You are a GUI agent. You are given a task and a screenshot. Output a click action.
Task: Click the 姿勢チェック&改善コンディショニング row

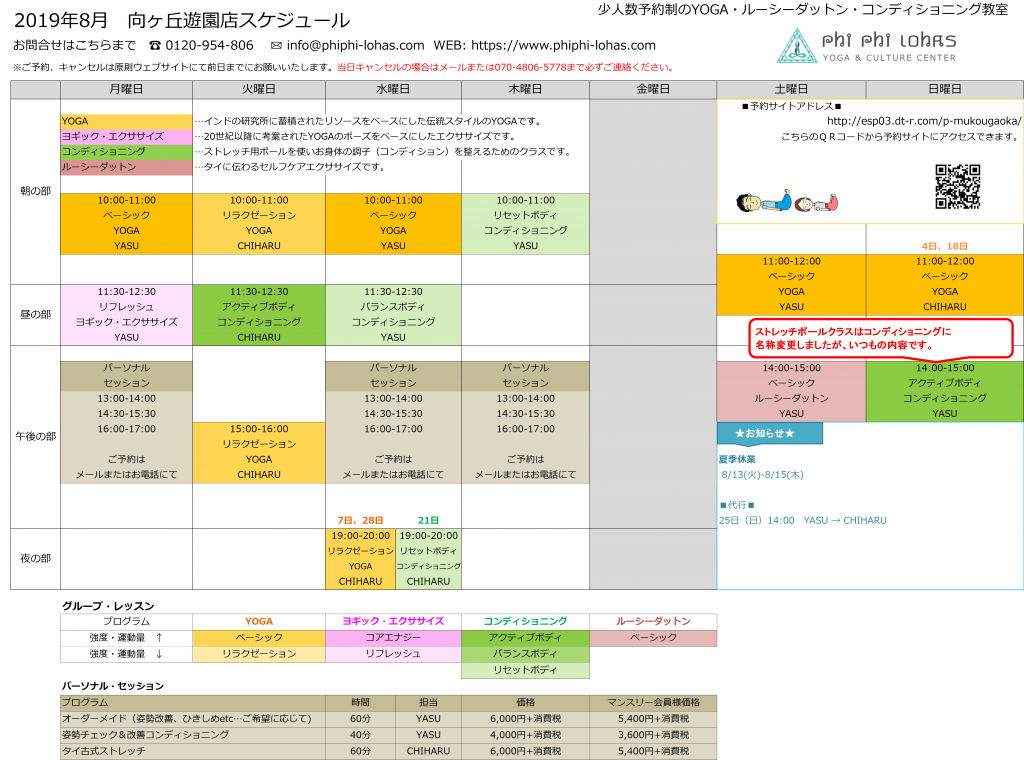(x=389, y=735)
